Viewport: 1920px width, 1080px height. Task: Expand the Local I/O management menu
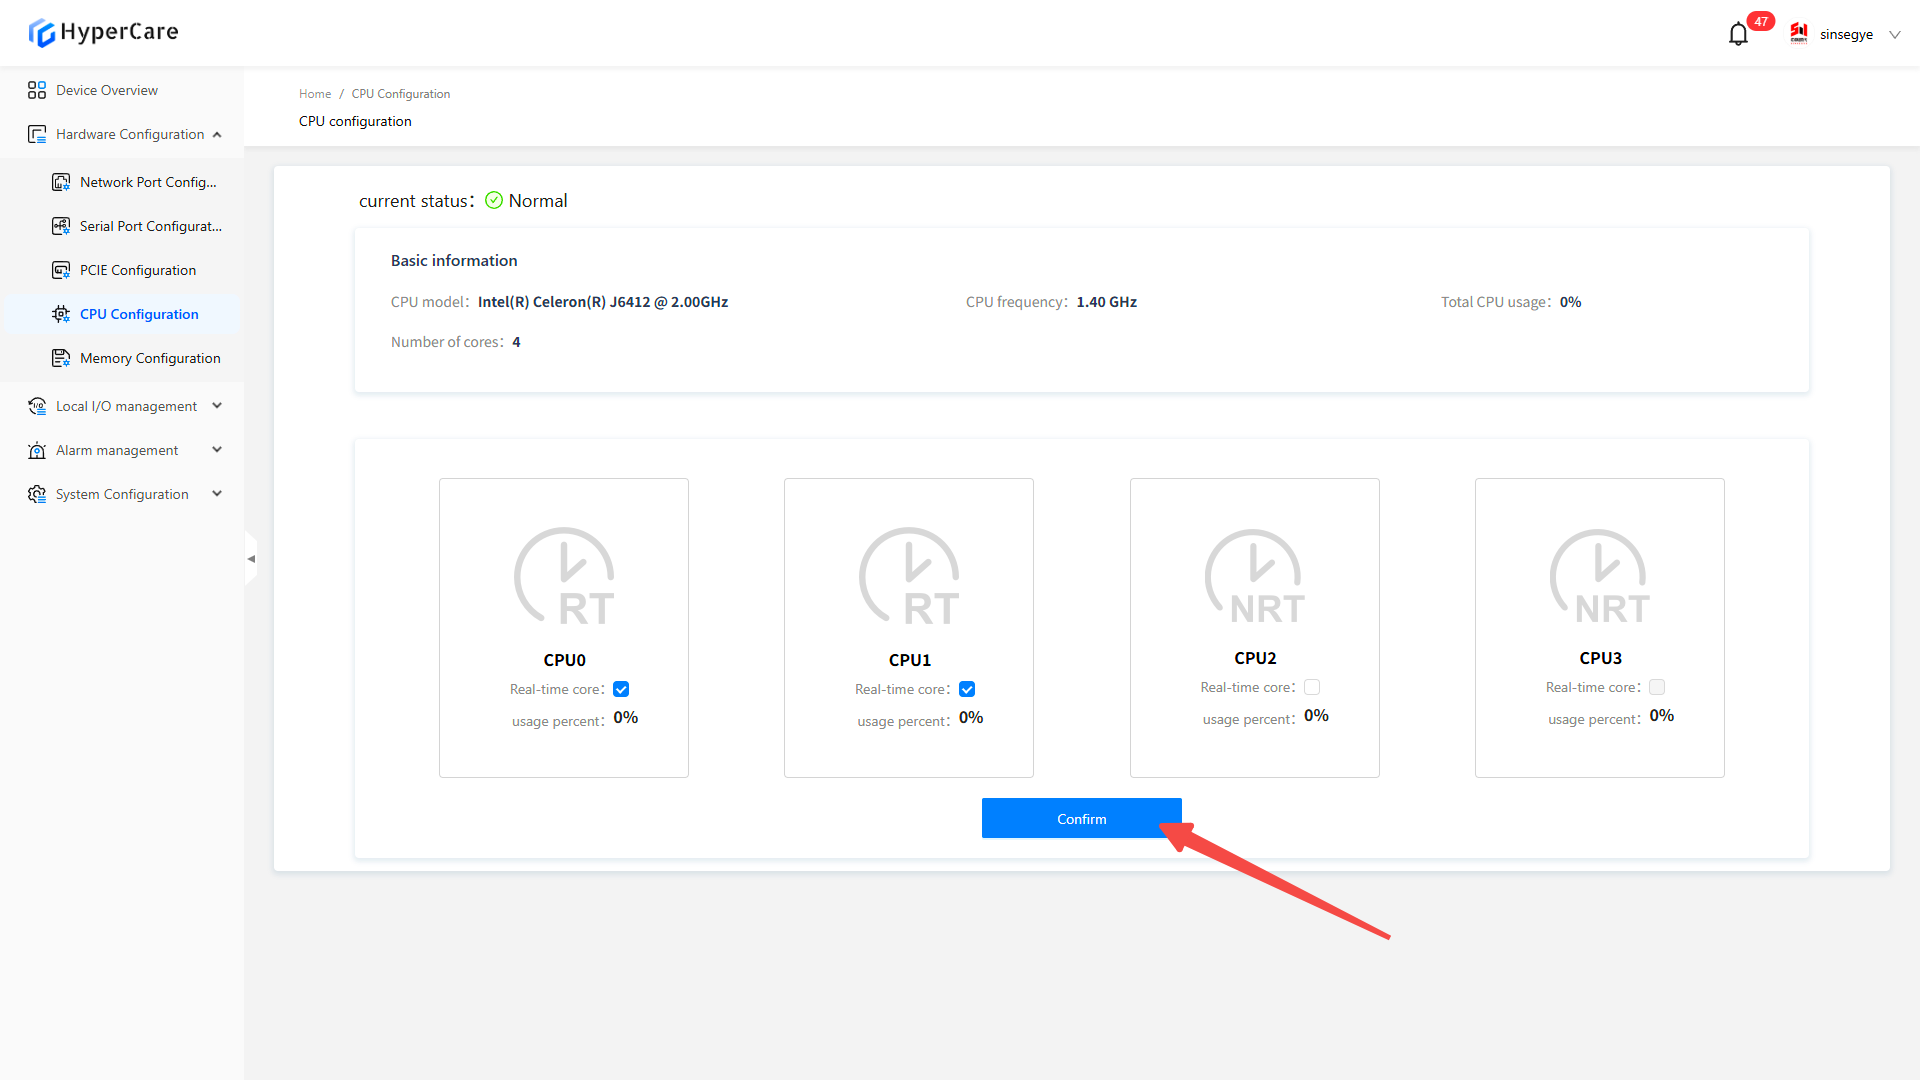[x=126, y=406]
